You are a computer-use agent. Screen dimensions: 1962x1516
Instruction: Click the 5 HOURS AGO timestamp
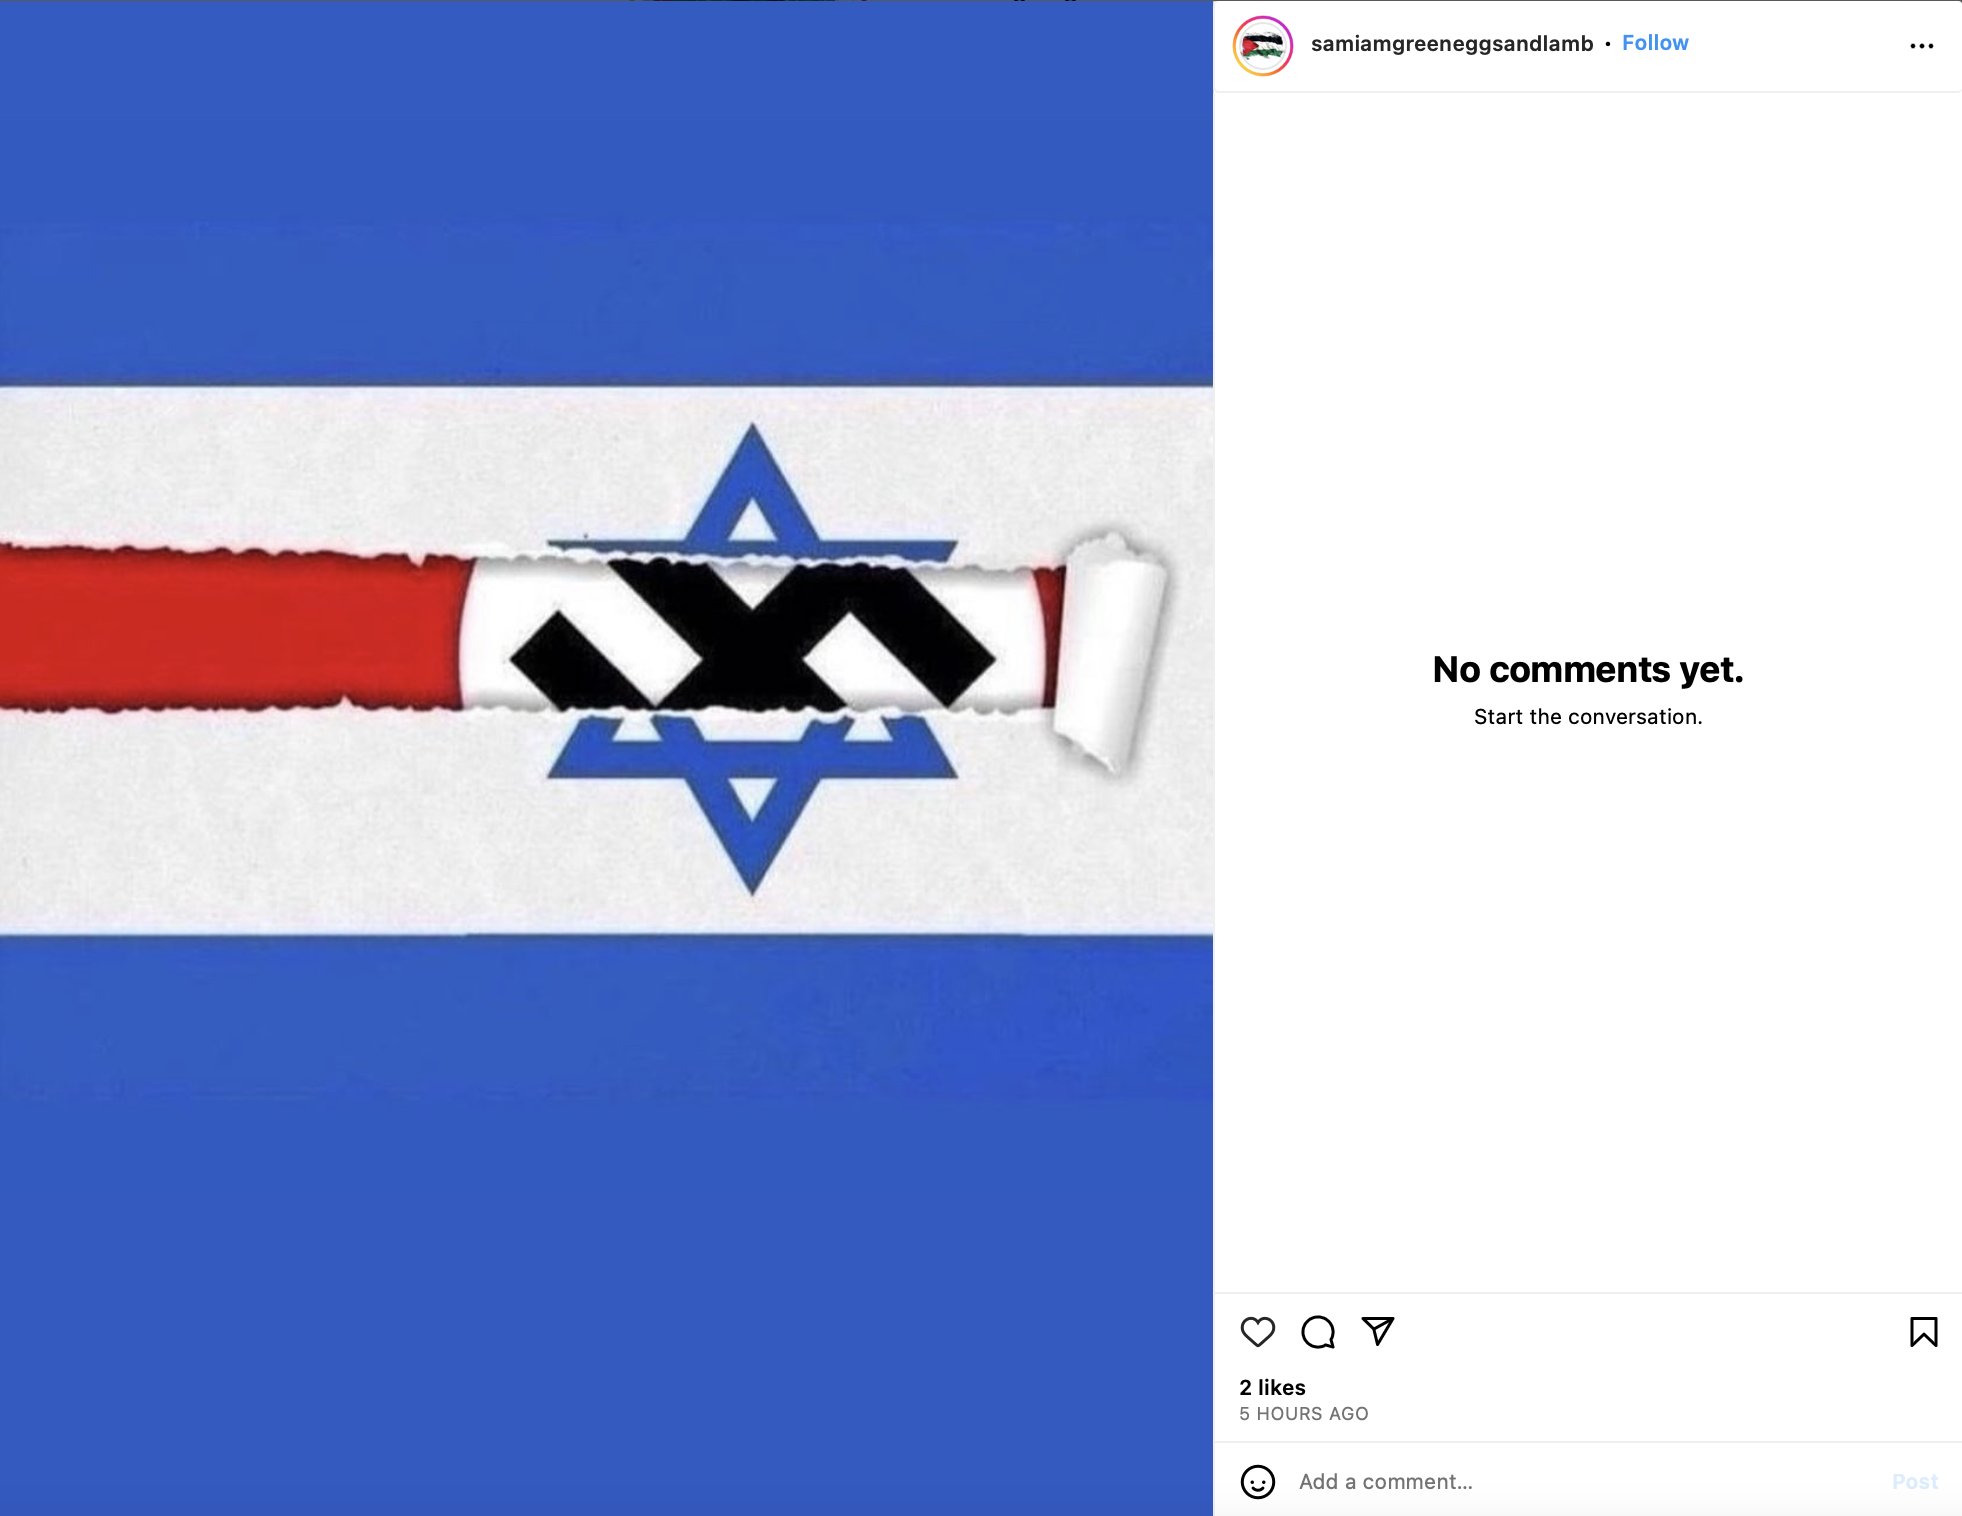(1303, 1414)
